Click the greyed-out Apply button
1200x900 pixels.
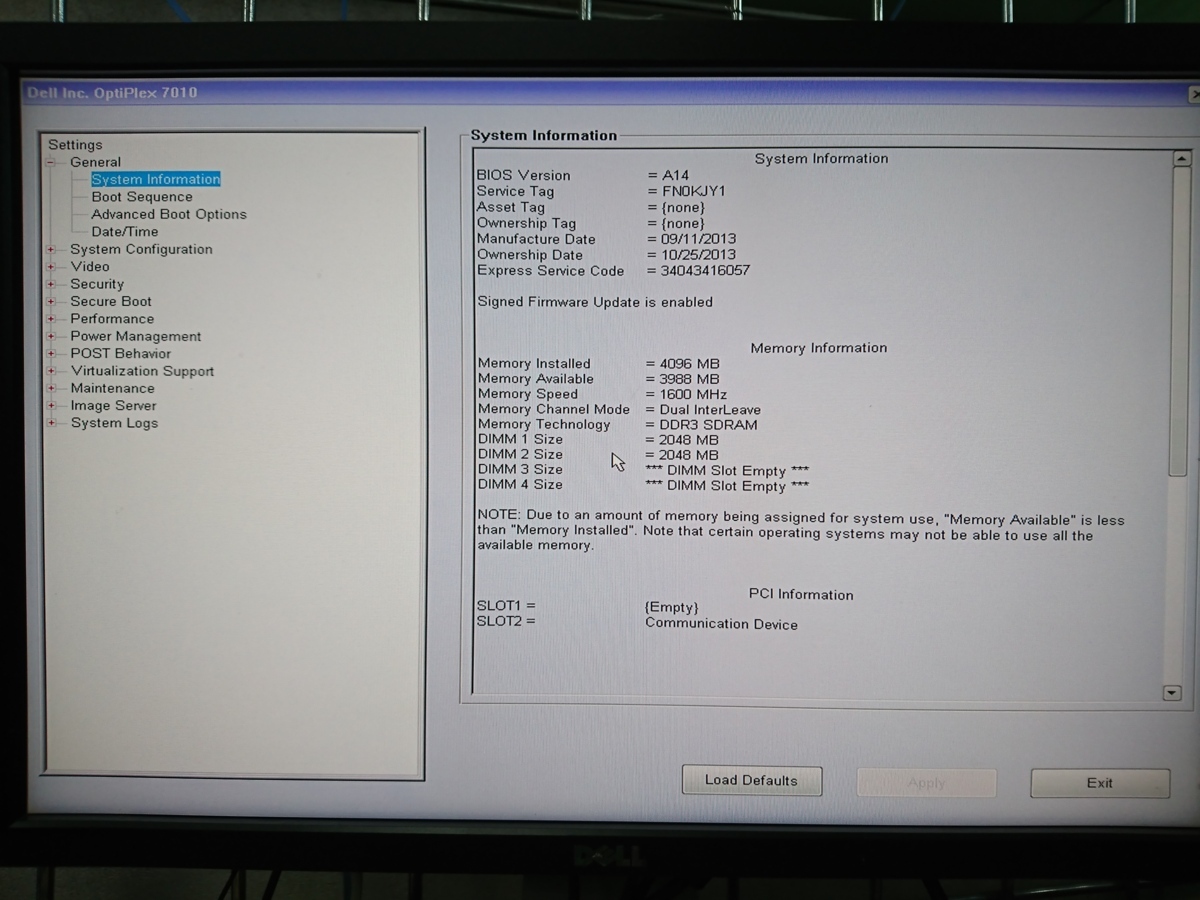[926, 783]
